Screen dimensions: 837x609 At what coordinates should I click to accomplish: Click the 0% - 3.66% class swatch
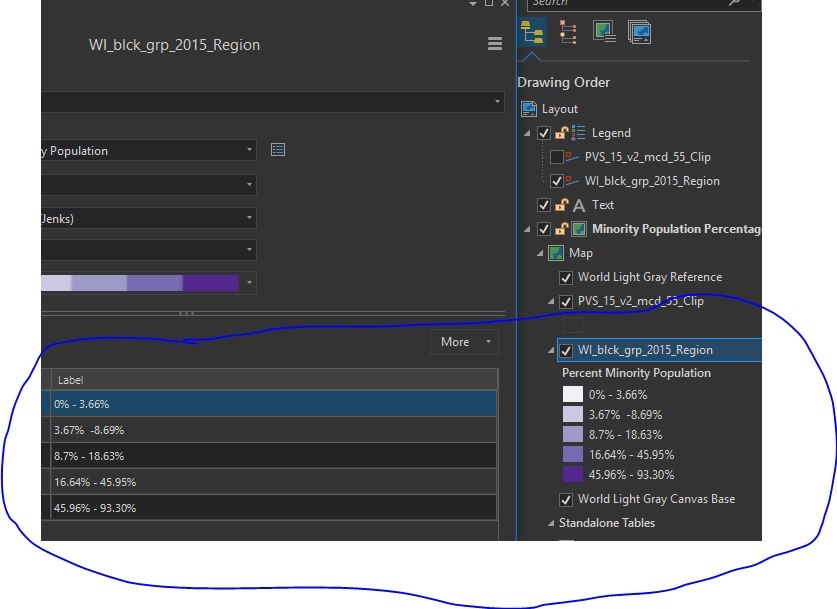tap(573, 394)
